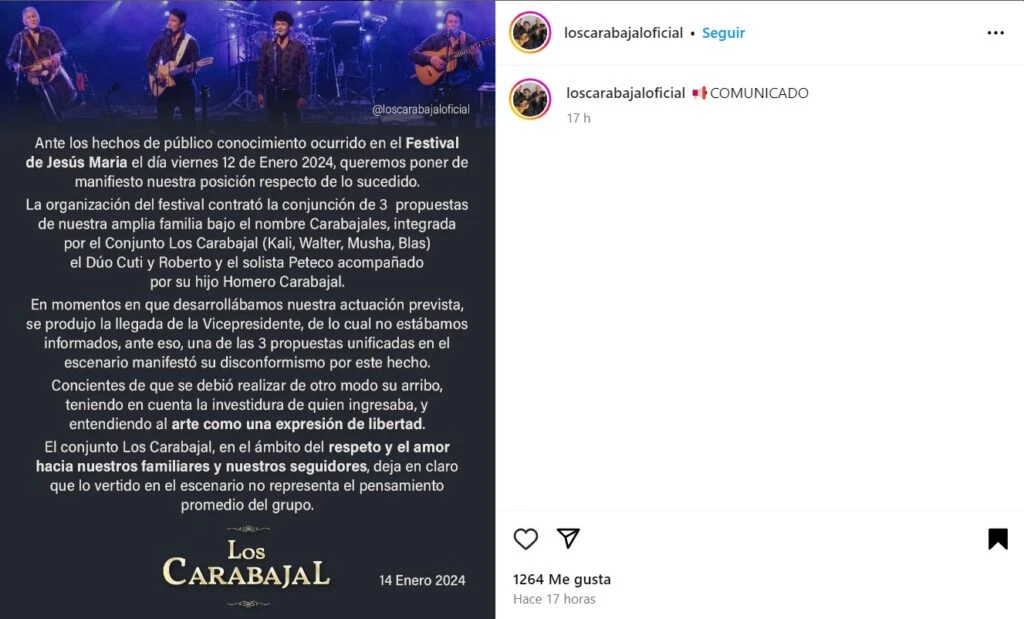Click the @loscarabajaloficial watermark on image
This screenshot has width=1024, height=619.
[421, 110]
